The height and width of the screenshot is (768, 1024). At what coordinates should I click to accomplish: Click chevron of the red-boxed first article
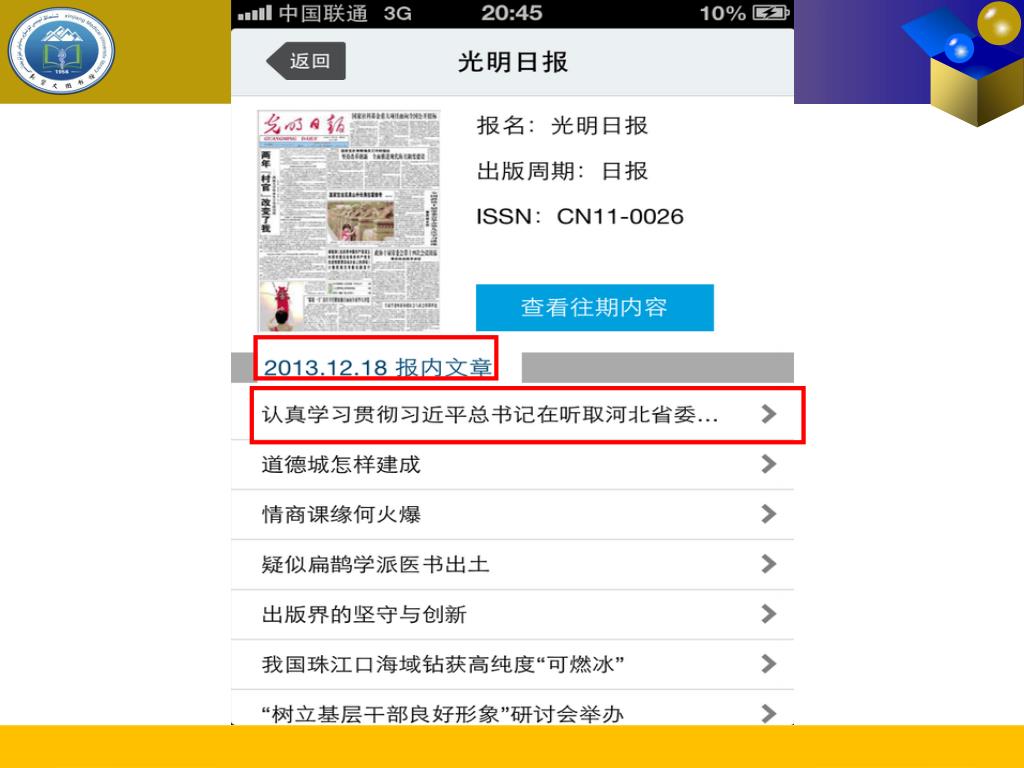[769, 414]
